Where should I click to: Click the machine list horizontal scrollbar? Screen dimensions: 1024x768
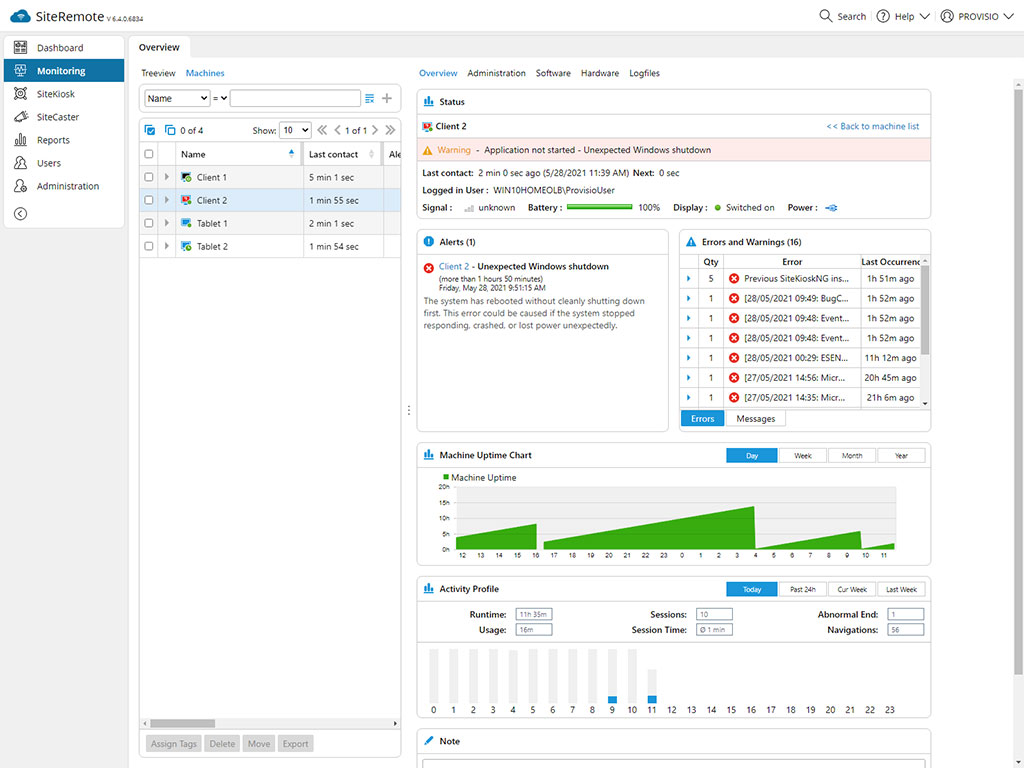click(183, 723)
